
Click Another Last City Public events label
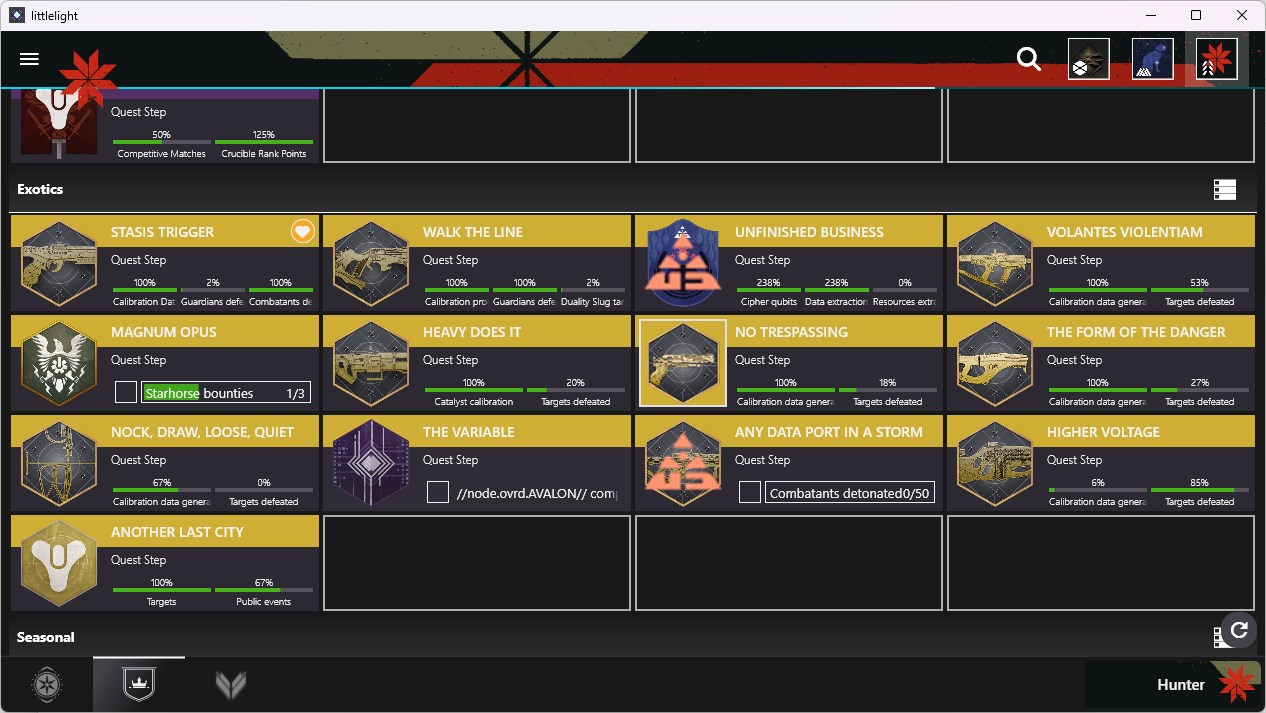coord(264,602)
